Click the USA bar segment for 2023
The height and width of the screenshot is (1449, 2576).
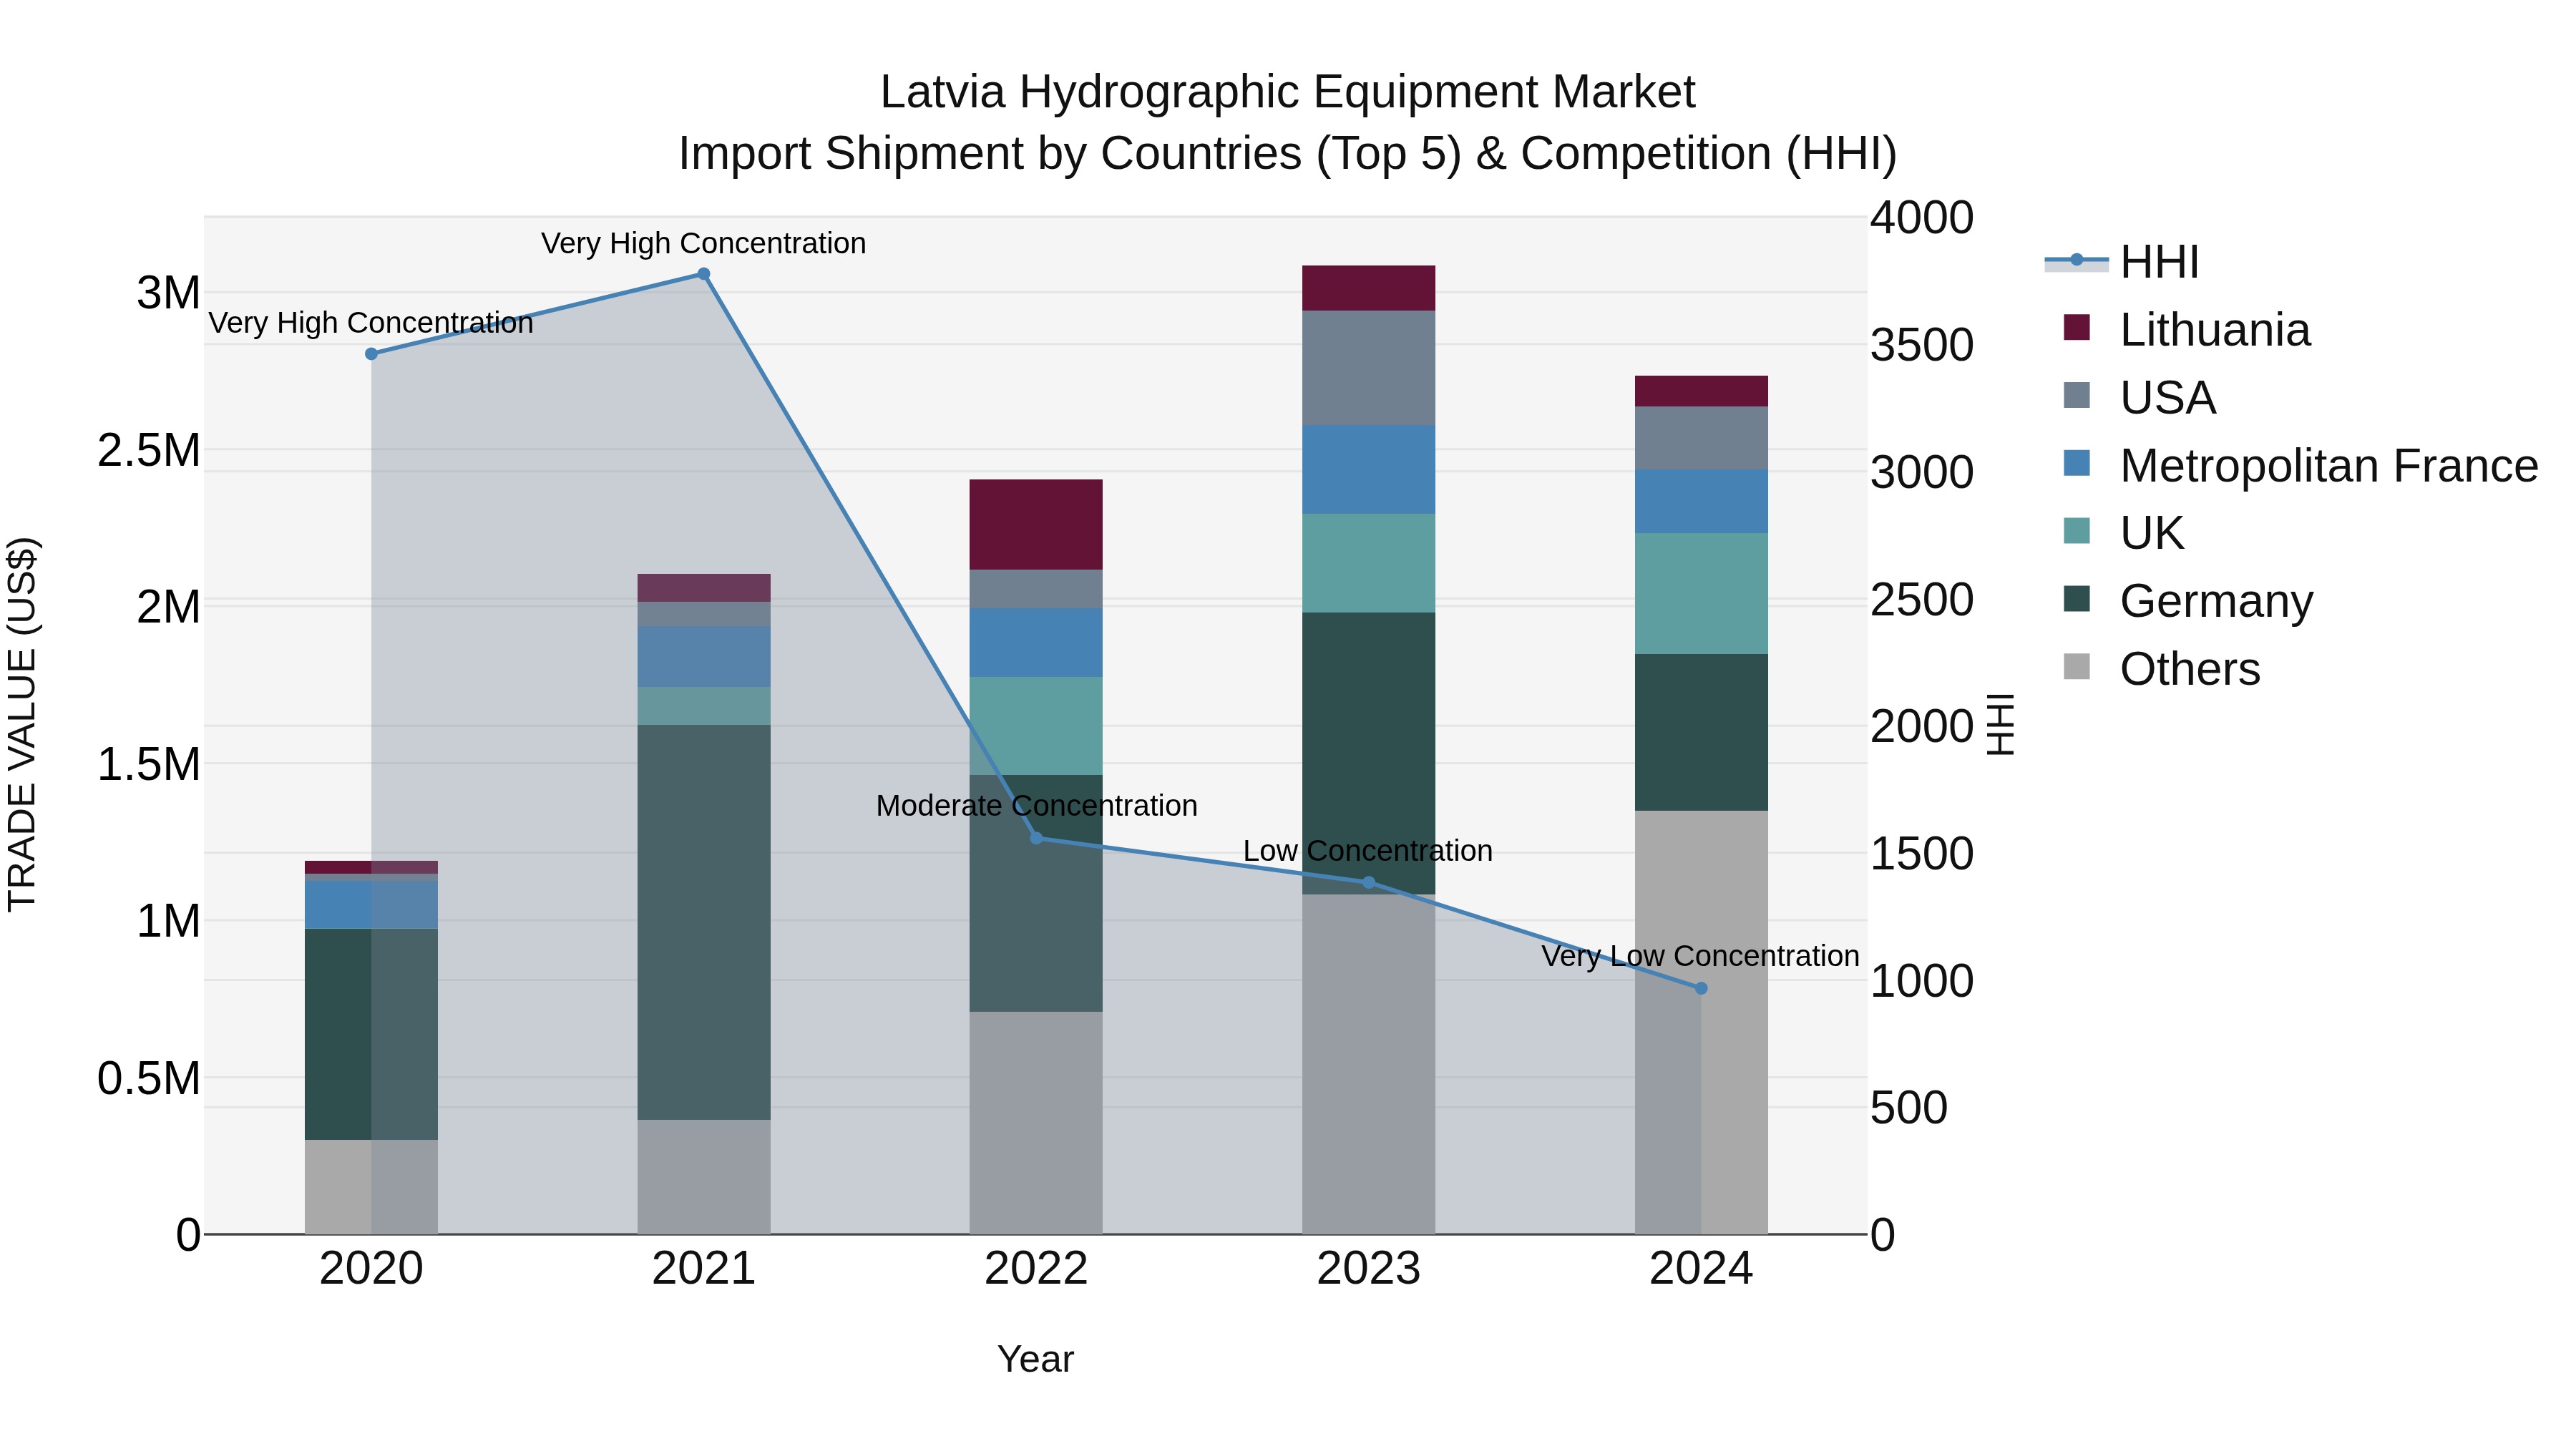(1369, 368)
